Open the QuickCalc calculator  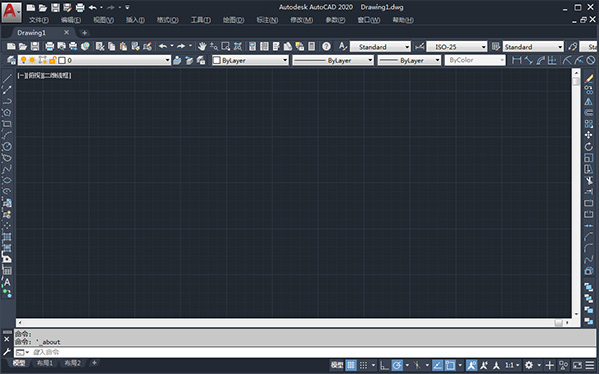coord(312,47)
